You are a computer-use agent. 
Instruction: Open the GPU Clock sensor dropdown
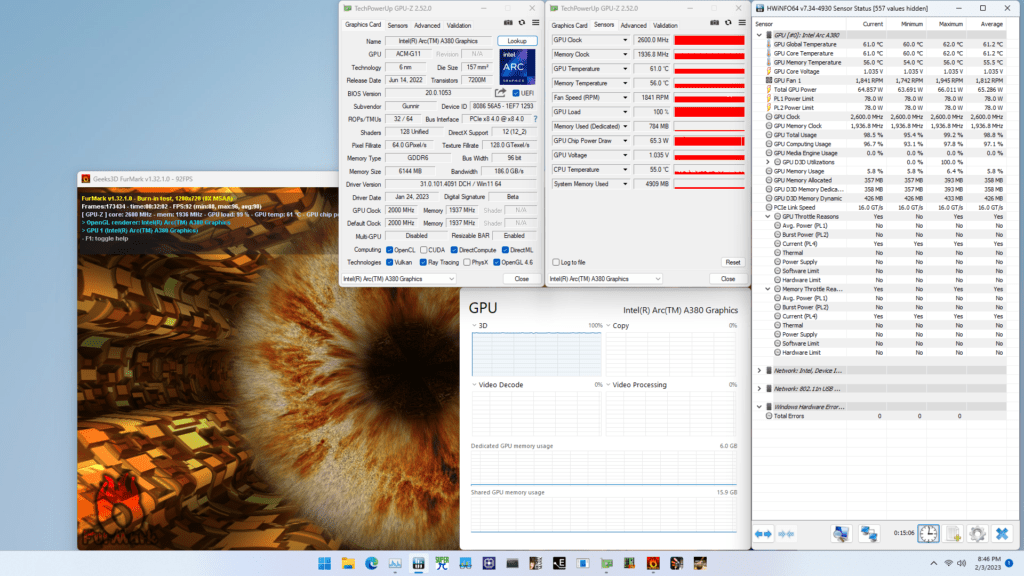pos(625,40)
